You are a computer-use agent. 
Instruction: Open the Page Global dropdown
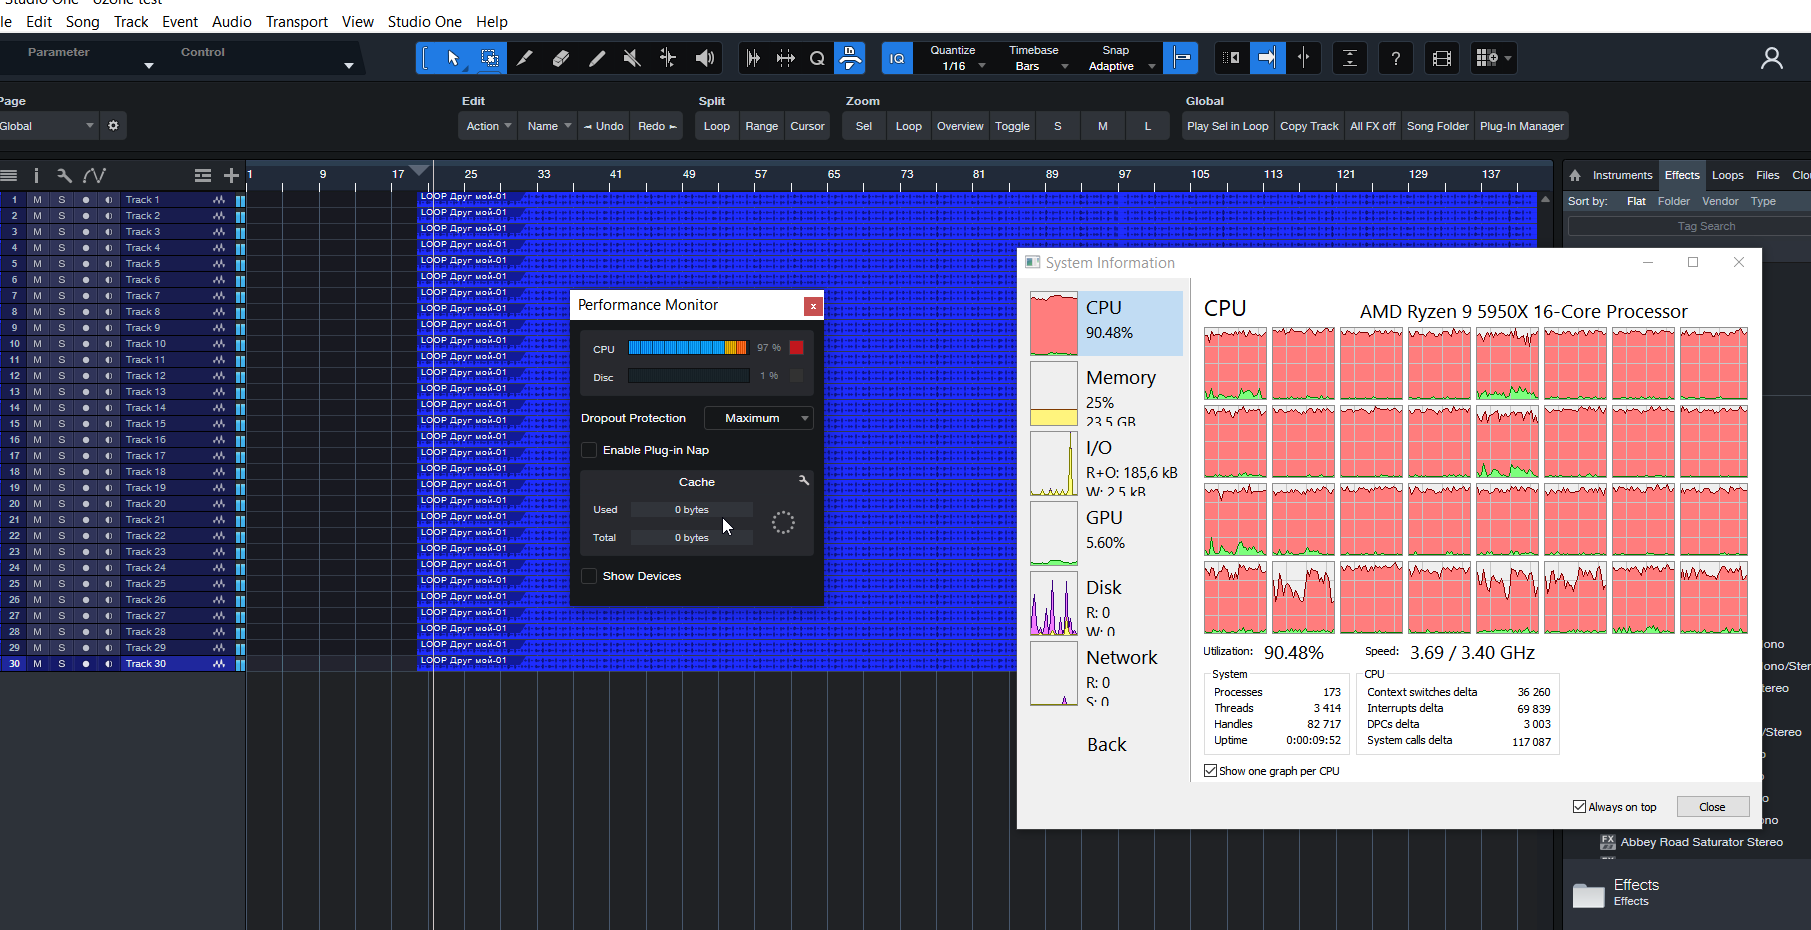click(47, 126)
